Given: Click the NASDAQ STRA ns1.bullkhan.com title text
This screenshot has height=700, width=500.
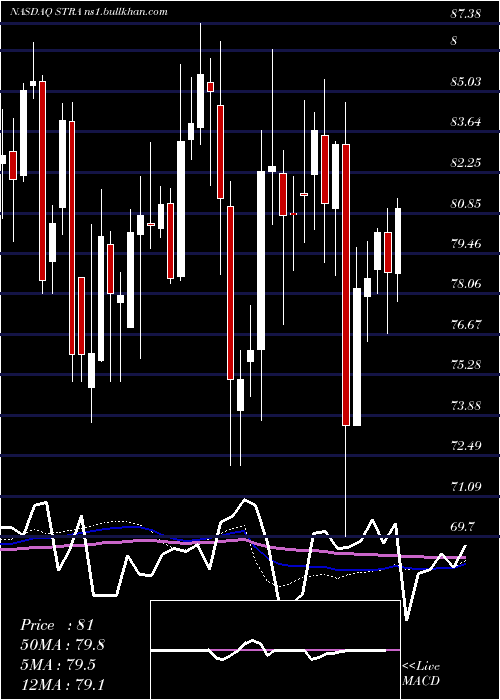Looking at the screenshot, I should click(89, 12).
